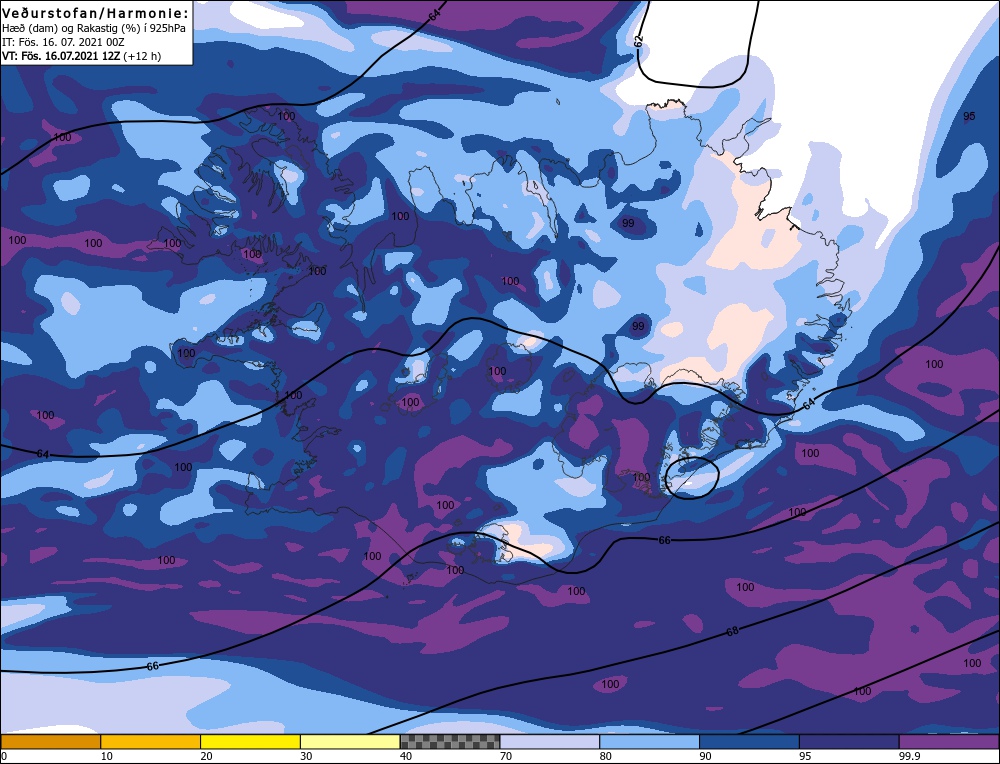Click the 80 legend tick label

[x=606, y=756]
